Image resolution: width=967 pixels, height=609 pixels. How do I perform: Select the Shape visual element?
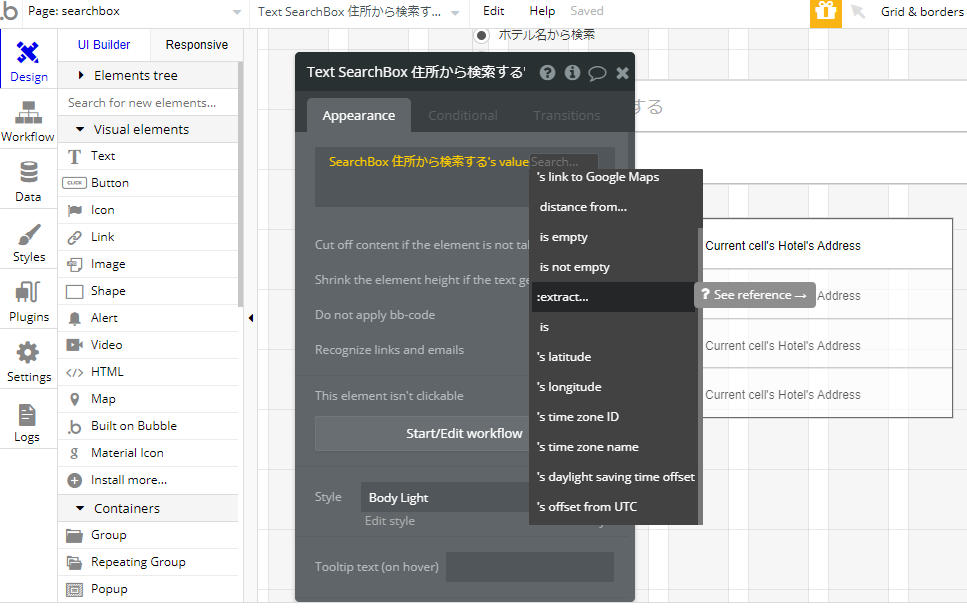click(x=148, y=291)
